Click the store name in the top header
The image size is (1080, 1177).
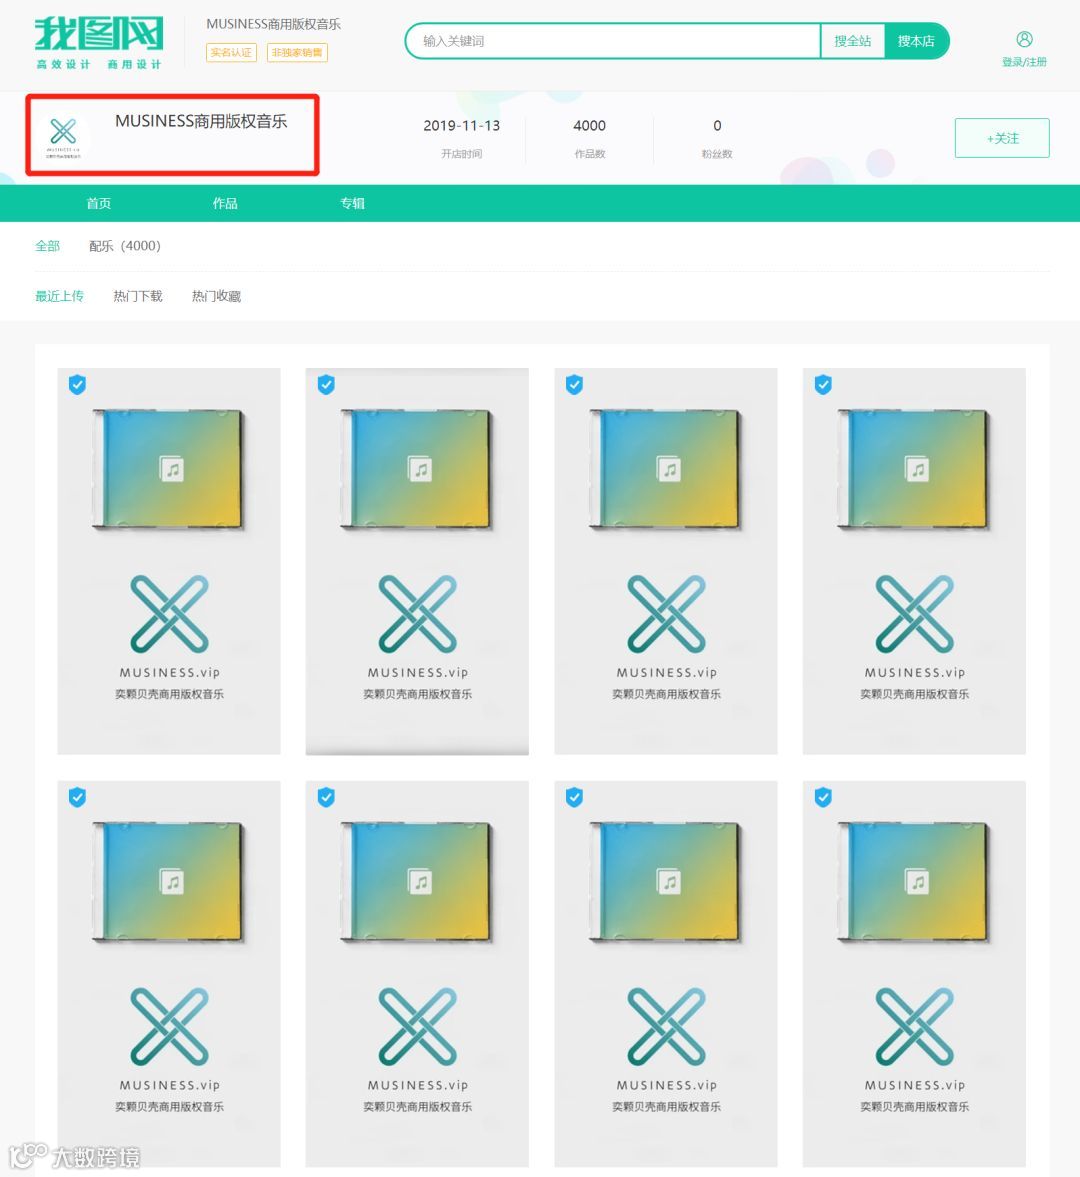click(x=273, y=24)
